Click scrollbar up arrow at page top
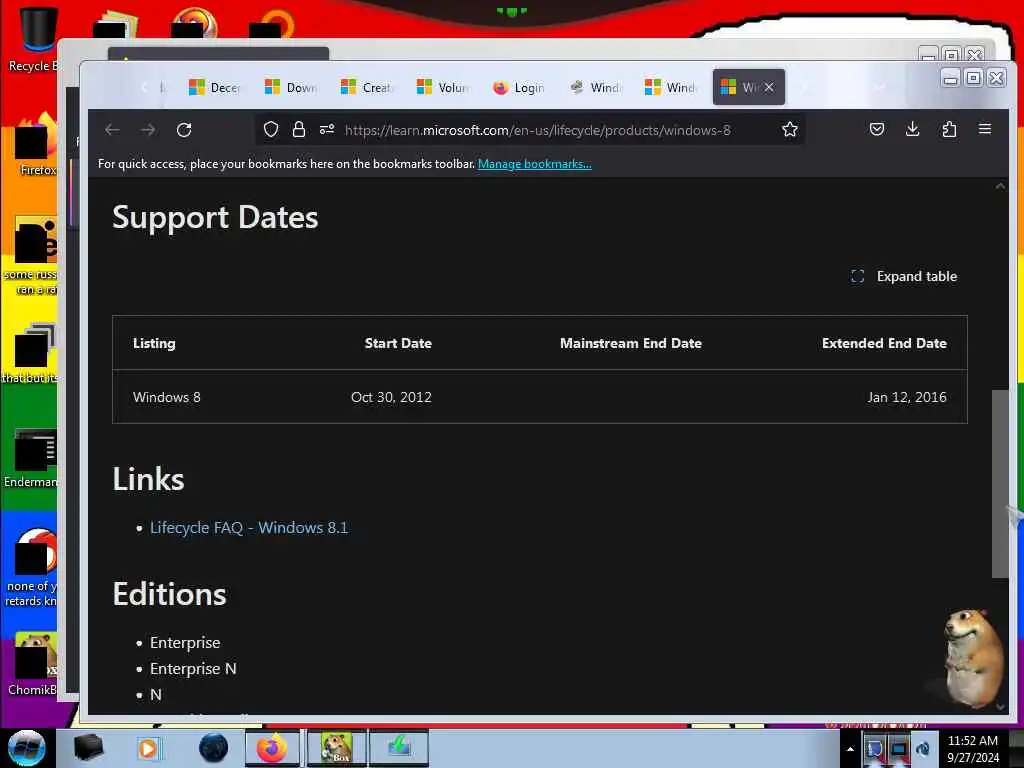The image size is (1024, 768). (1000, 186)
